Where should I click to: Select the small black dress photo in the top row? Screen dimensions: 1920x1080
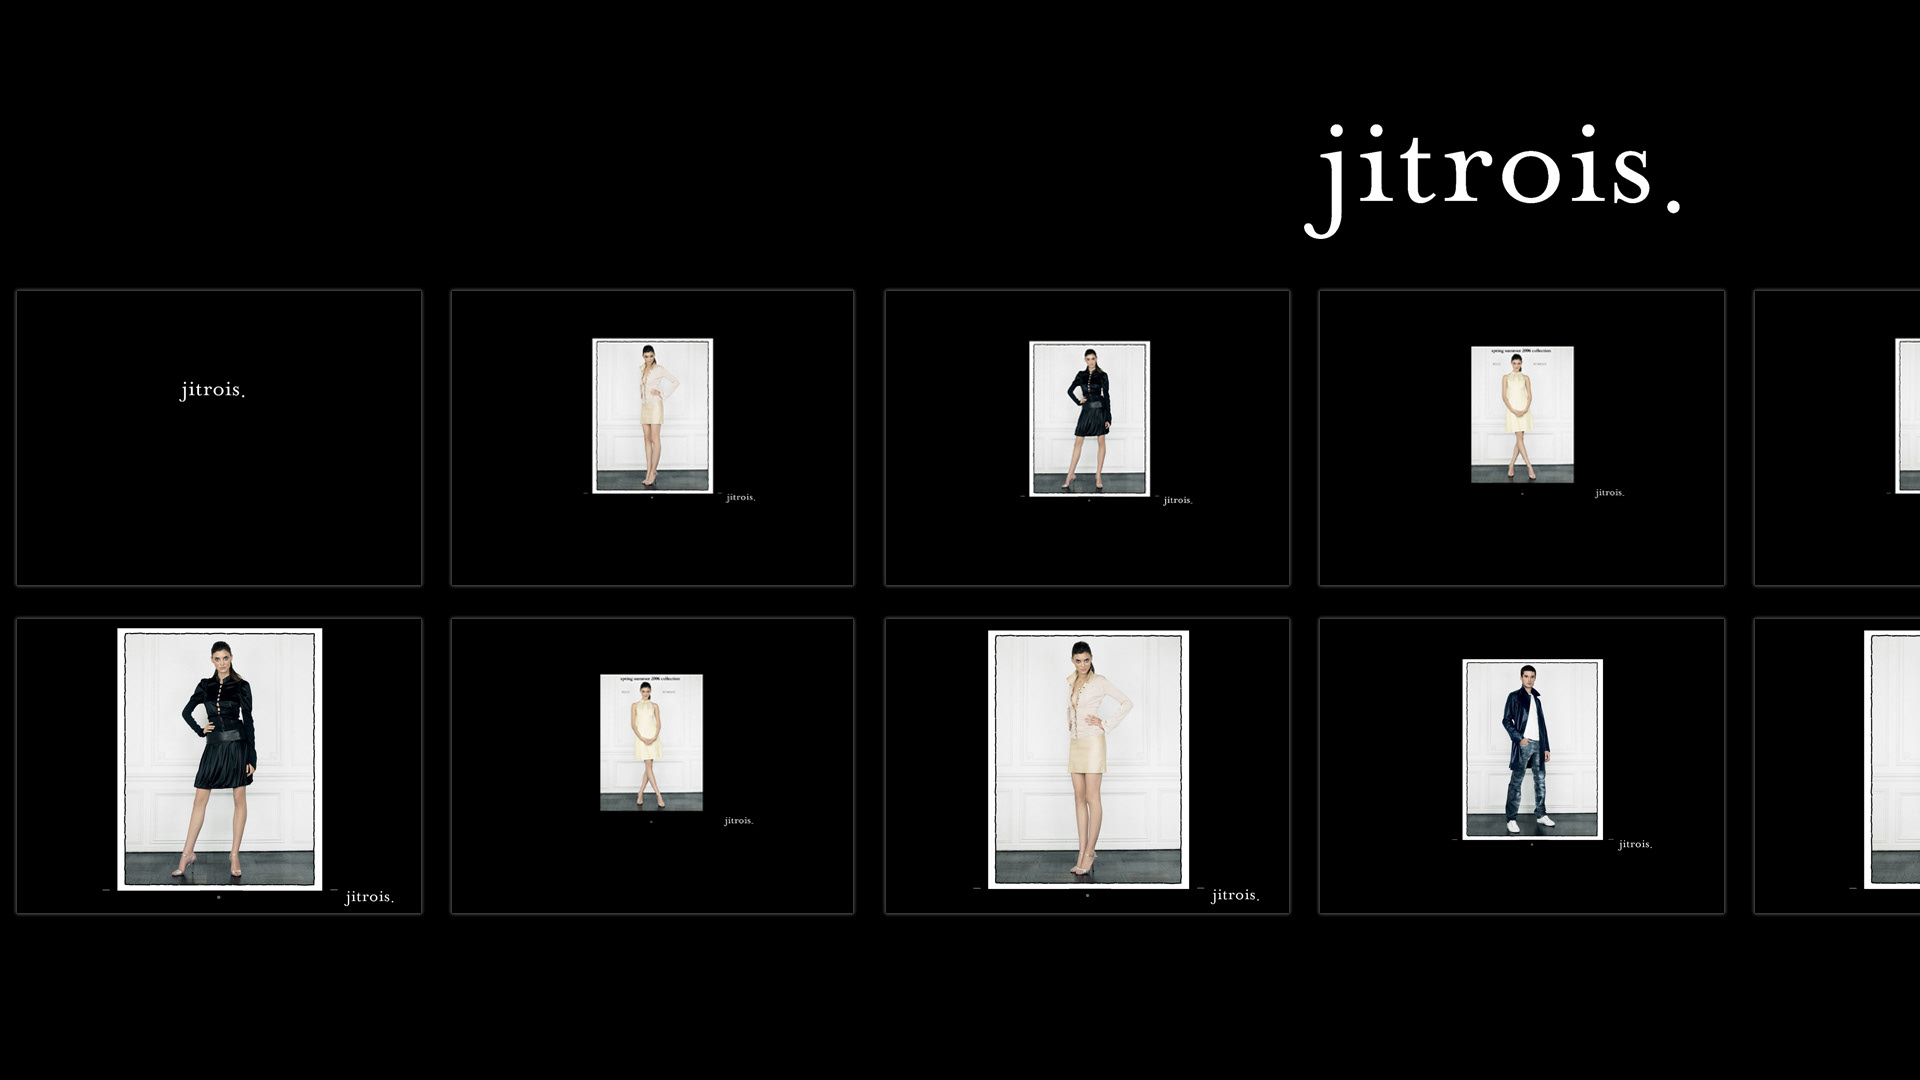tap(1089, 417)
